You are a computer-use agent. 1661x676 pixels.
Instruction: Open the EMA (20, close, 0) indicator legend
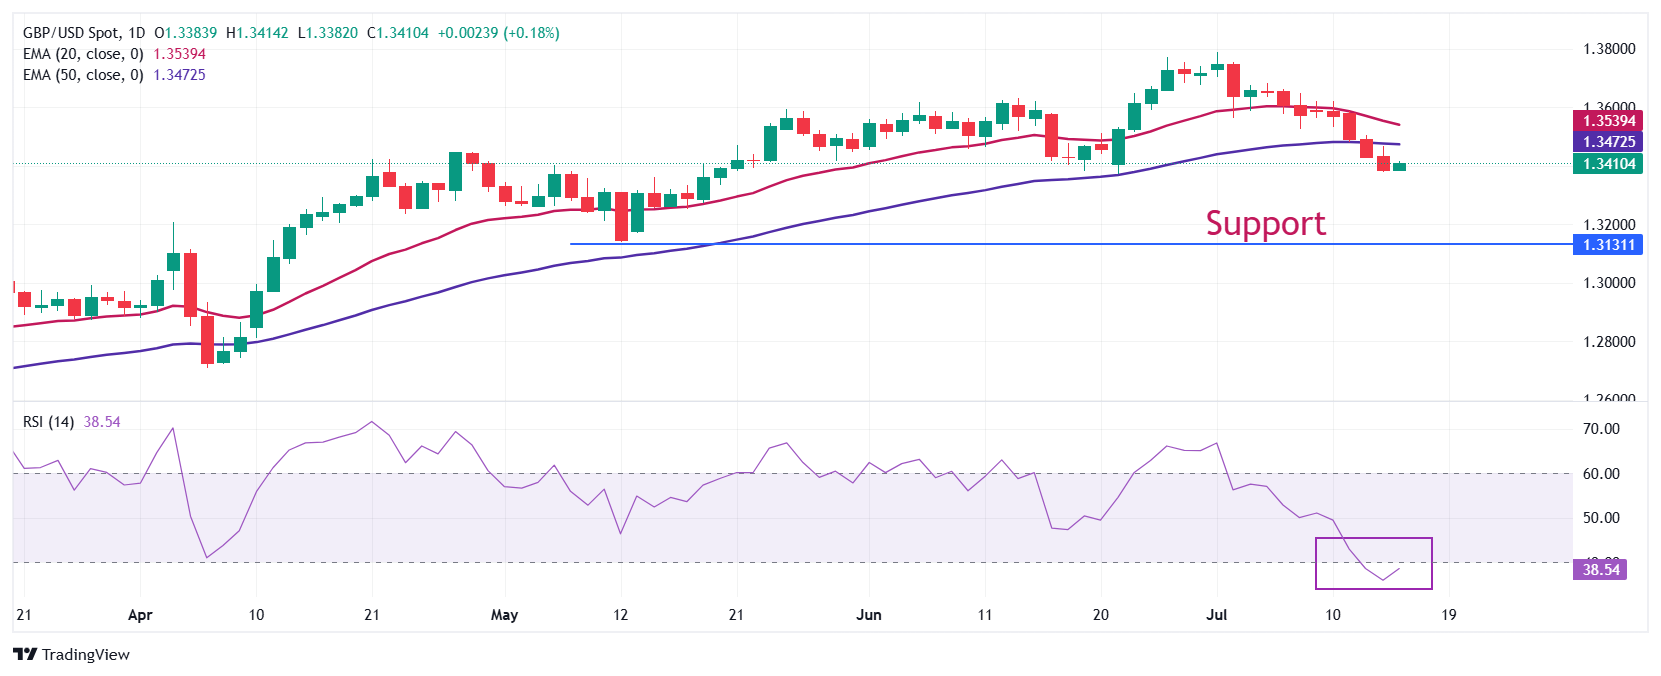[x=83, y=54]
